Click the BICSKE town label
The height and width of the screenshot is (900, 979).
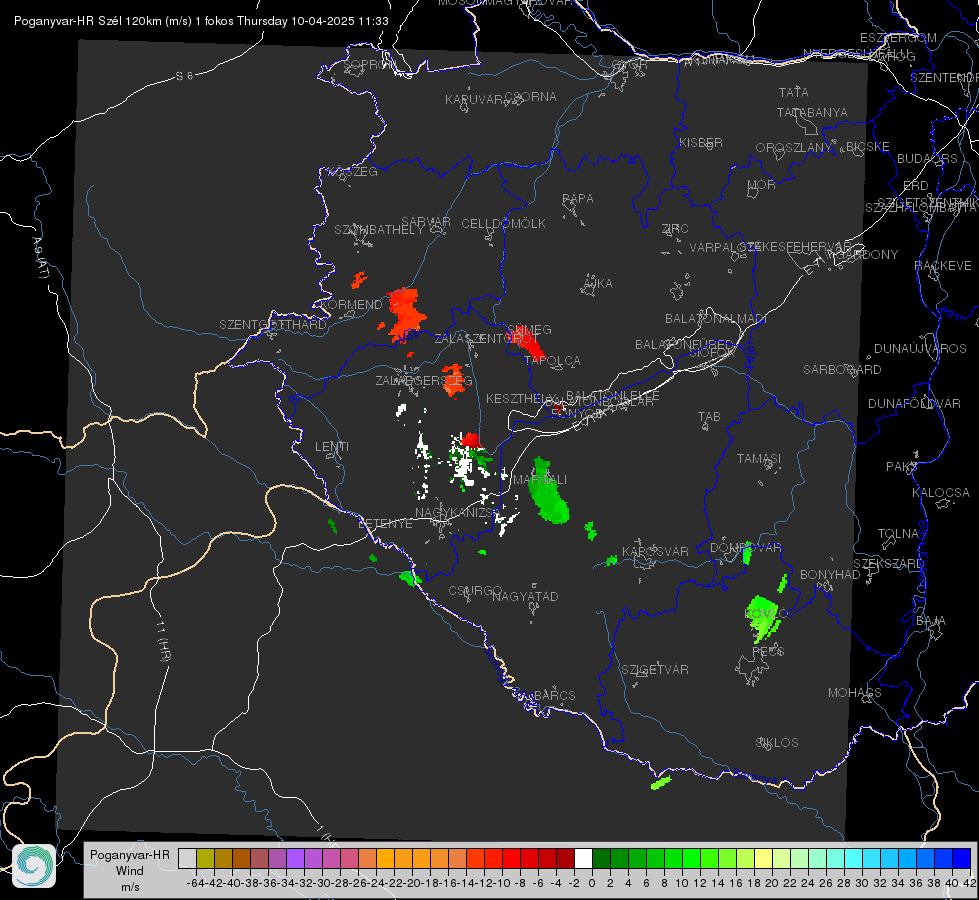point(867,146)
